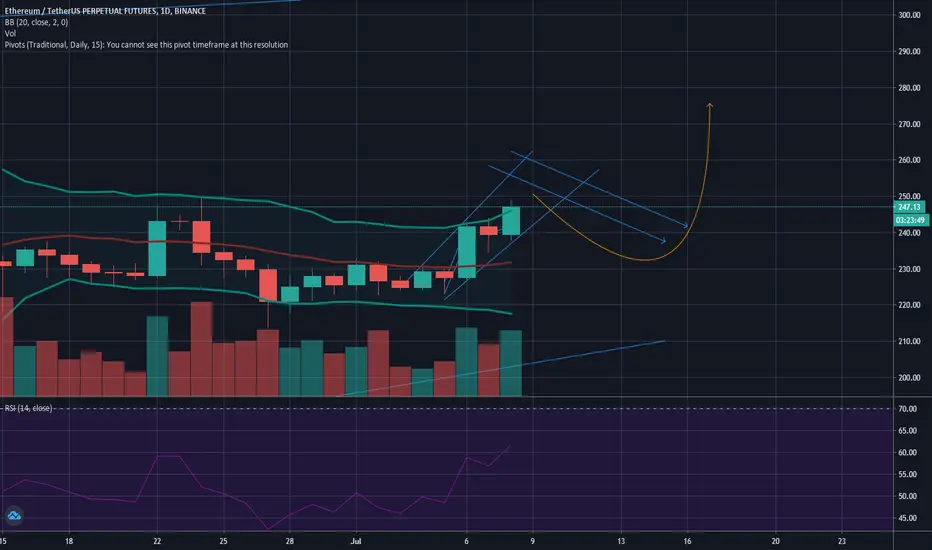
Task: Click the candle countdown timer 03:23:49
Action: tap(910, 220)
